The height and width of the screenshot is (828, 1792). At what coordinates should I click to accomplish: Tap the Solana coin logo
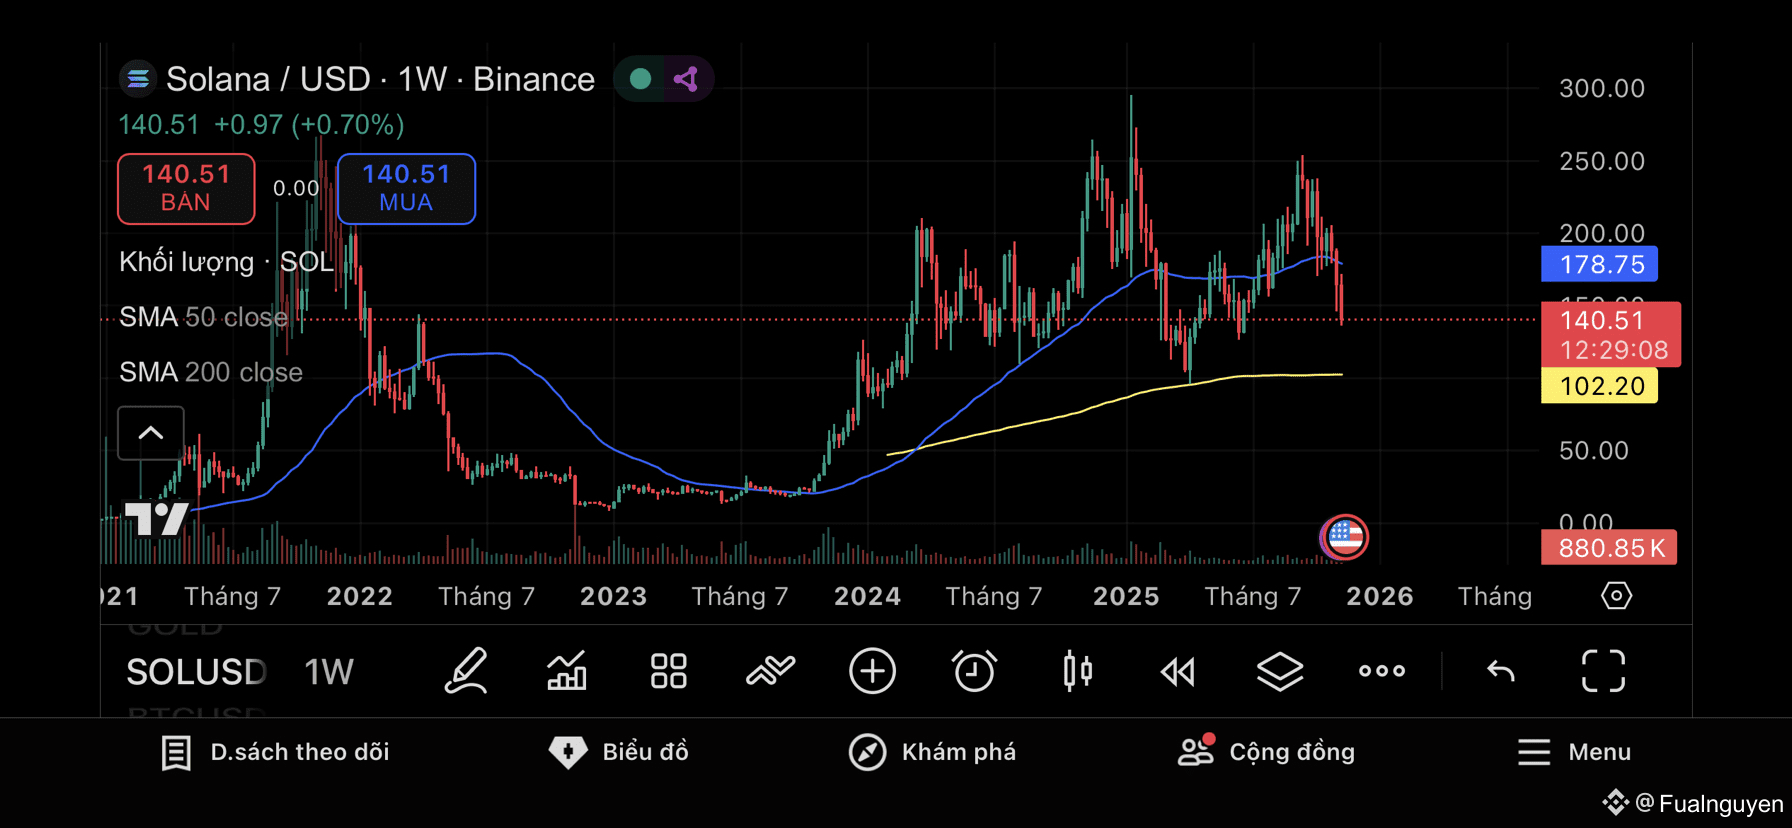coord(138,79)
